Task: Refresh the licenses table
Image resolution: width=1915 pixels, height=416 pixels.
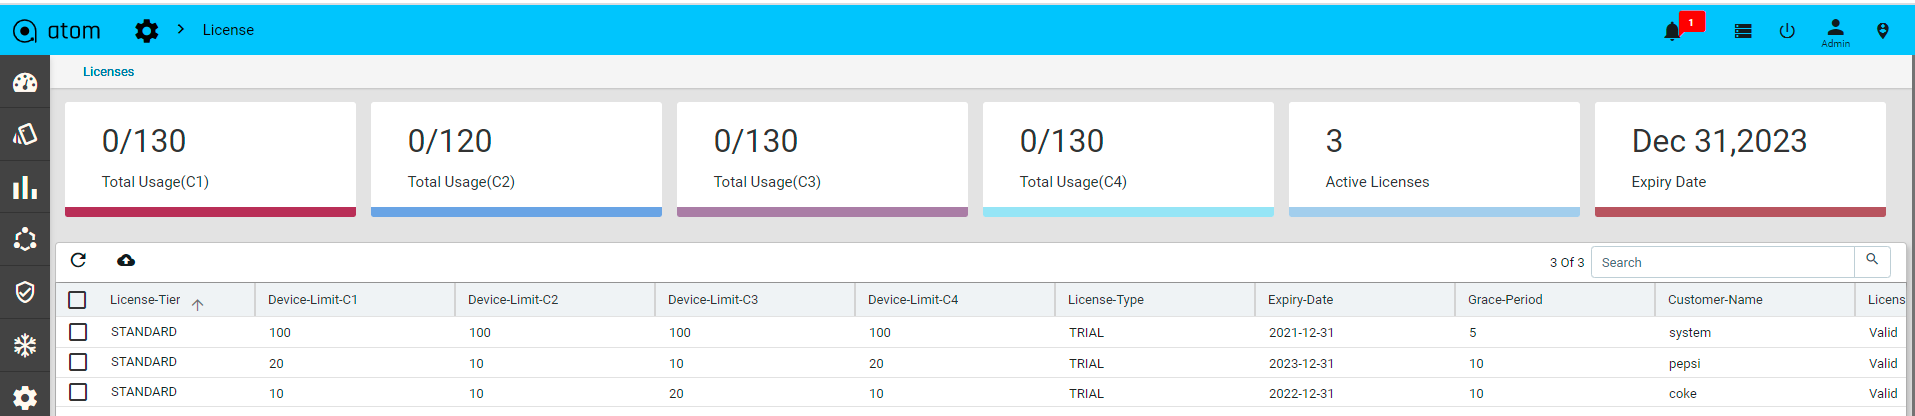Action: click(78, 260)
